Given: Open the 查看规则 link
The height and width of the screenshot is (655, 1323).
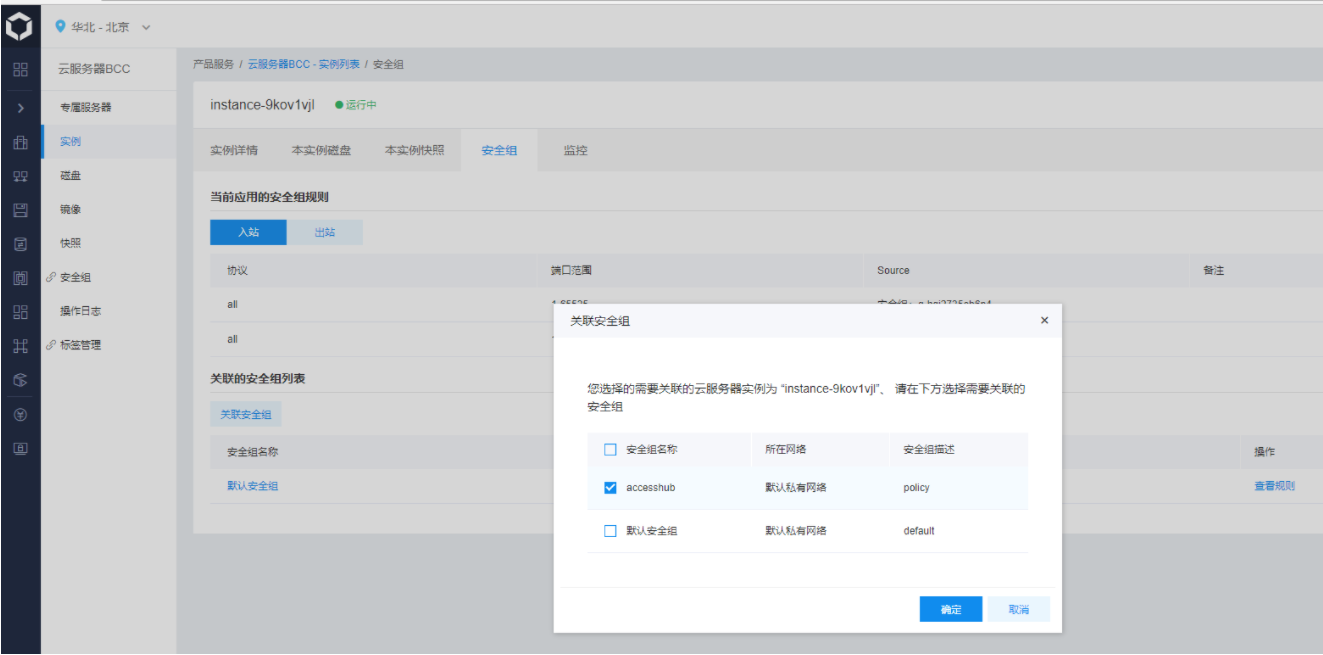Looking at the screenshot, I should coord(1275,486).
